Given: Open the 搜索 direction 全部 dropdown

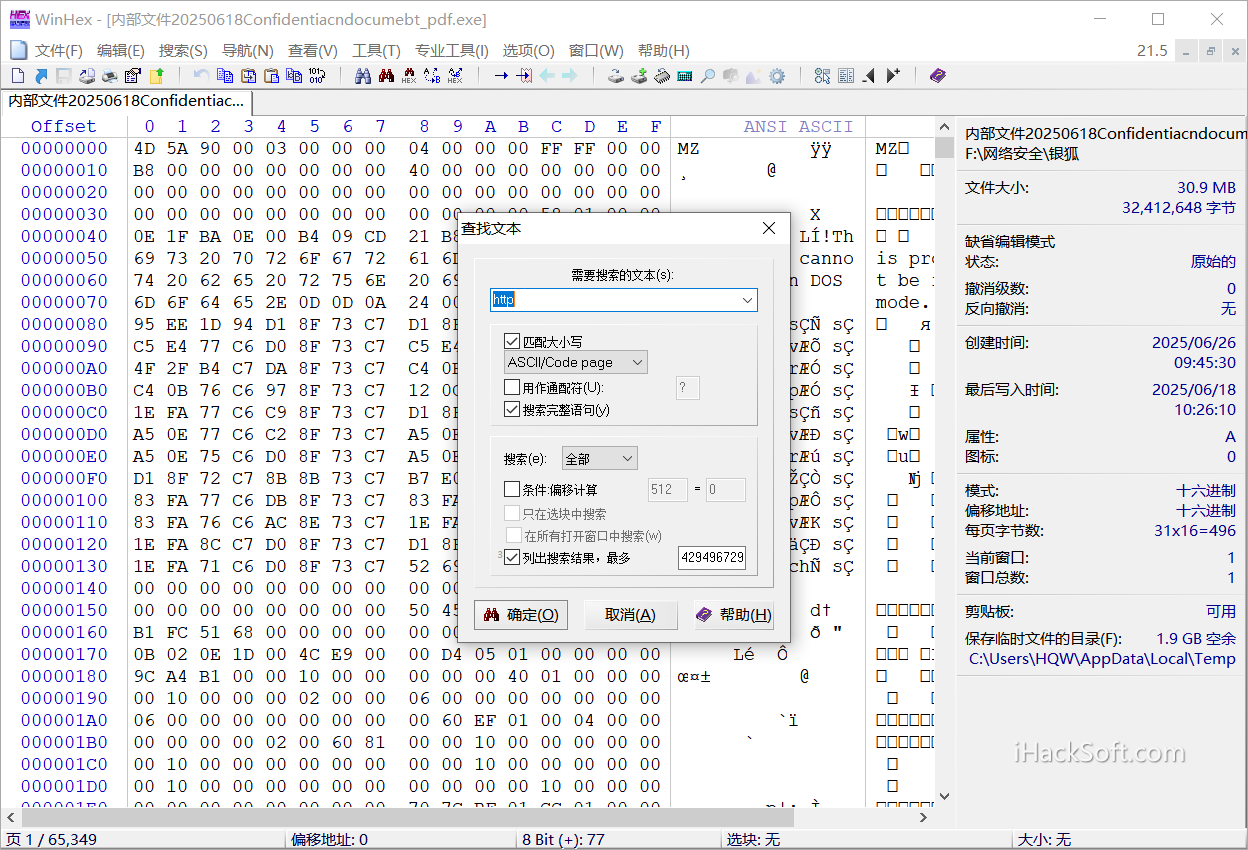Looking at the screenshot, I should point(599,459).
